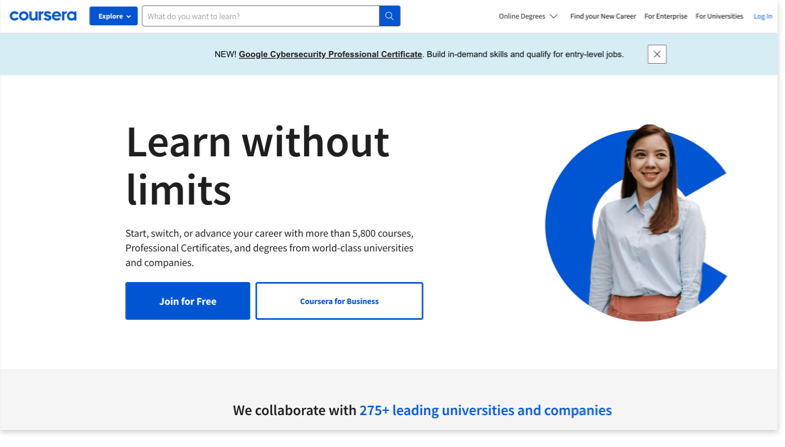Viewport: 785px width, 447px height.
Task: Follow the '275+ leading universities and companies' link
Action: click(485, 410)
